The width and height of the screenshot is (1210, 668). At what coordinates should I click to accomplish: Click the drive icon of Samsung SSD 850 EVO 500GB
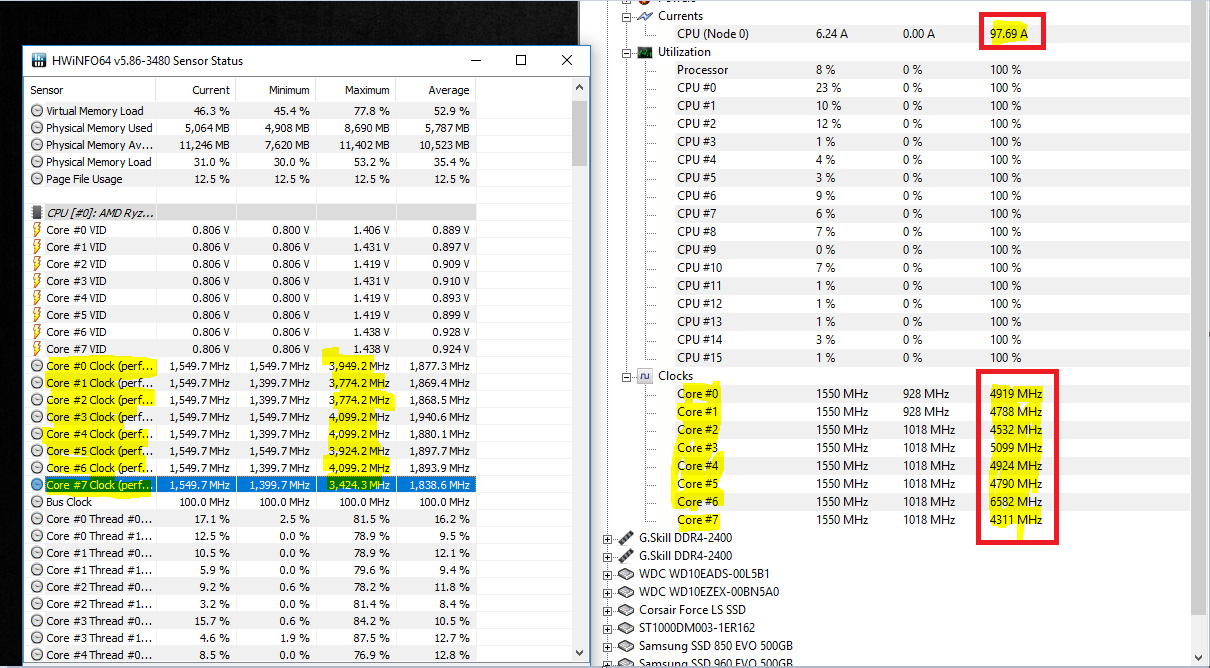(628, 646)
